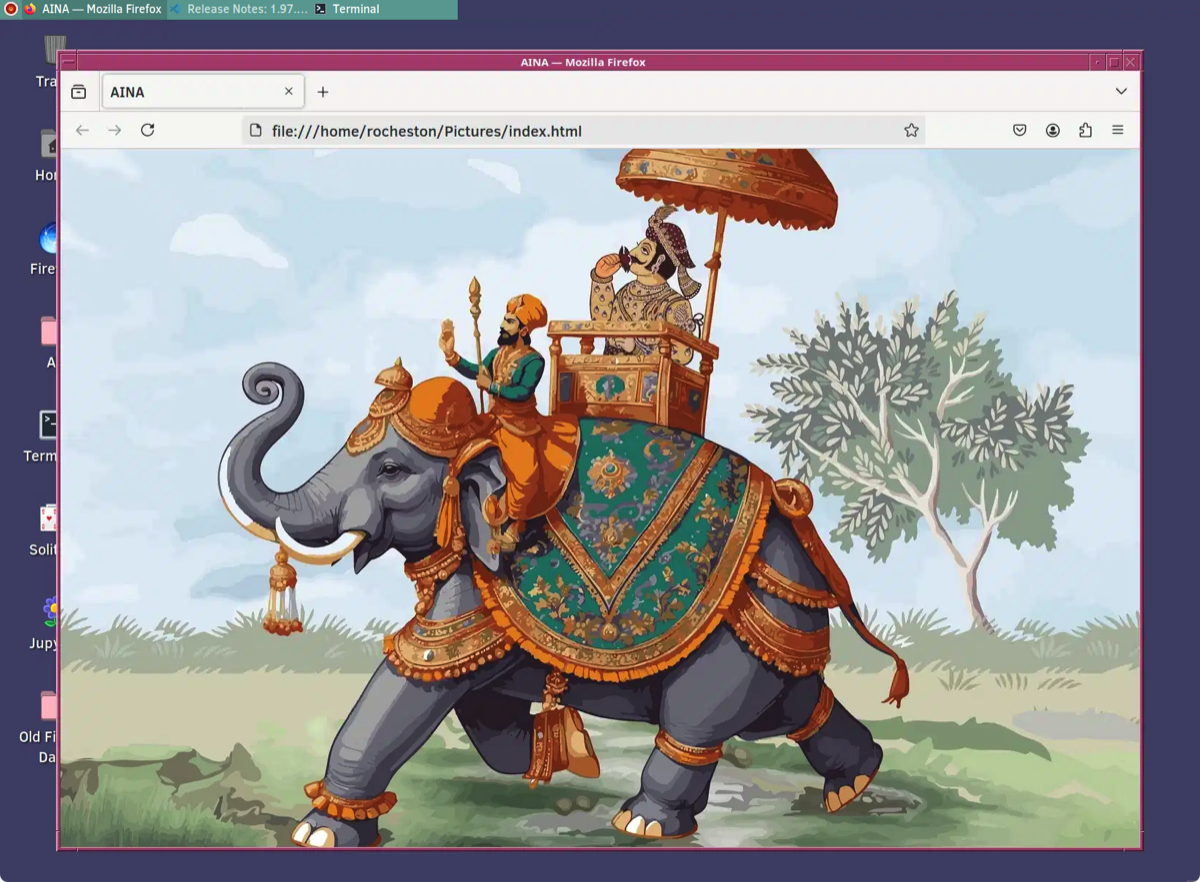Click the page icon in the address bar
Viewport: 1200px width, 882px height.
coord(255,131)
